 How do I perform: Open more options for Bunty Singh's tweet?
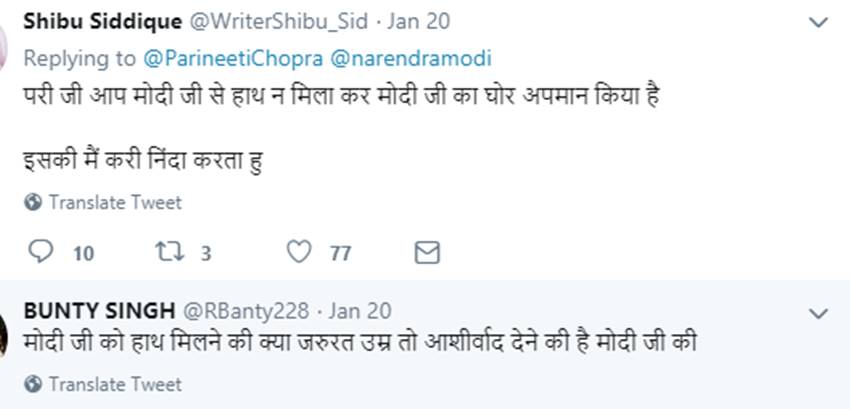[x=819, y=314]
